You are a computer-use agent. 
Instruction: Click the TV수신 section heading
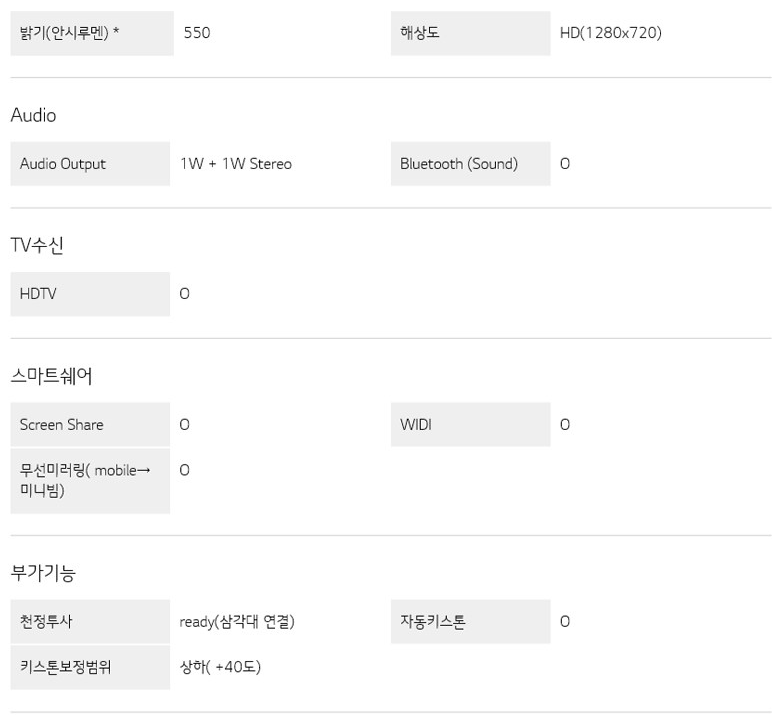37,245
